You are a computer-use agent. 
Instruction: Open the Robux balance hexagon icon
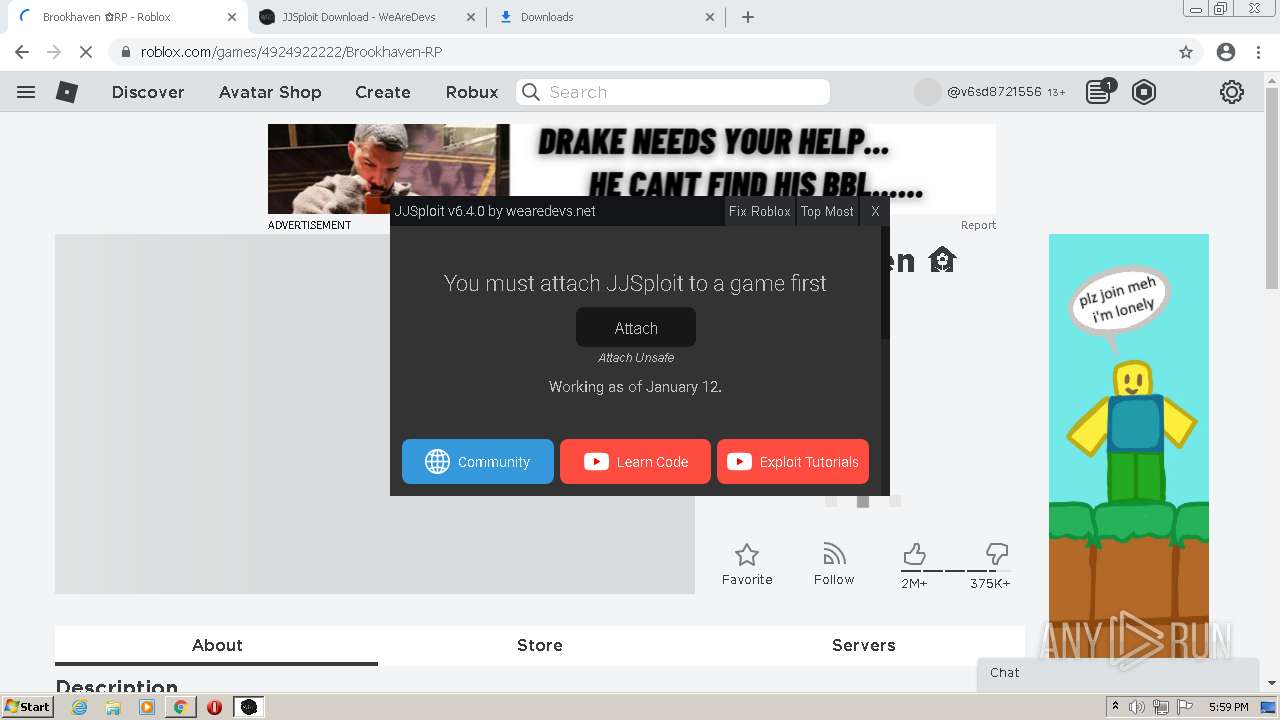1144,92
